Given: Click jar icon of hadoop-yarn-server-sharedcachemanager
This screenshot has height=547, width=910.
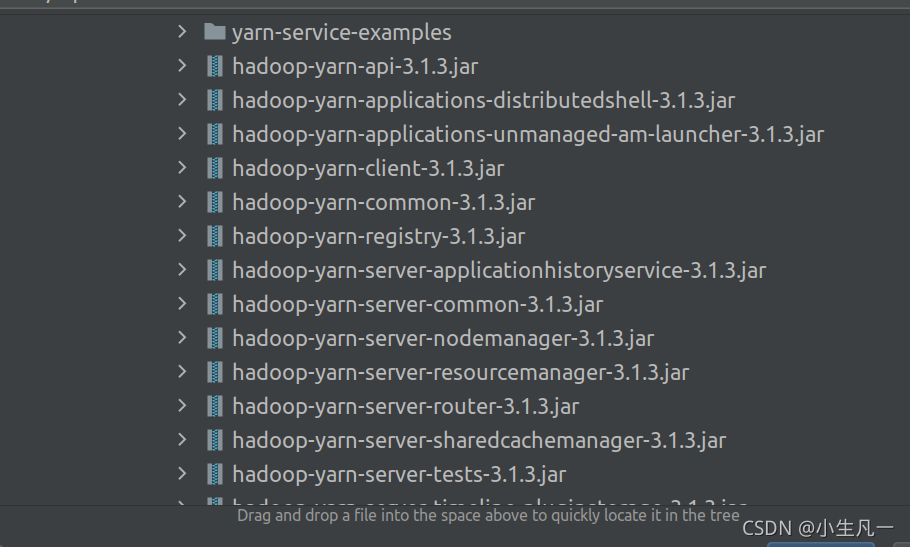Looking at the screenshot, I should click(215, 440).
